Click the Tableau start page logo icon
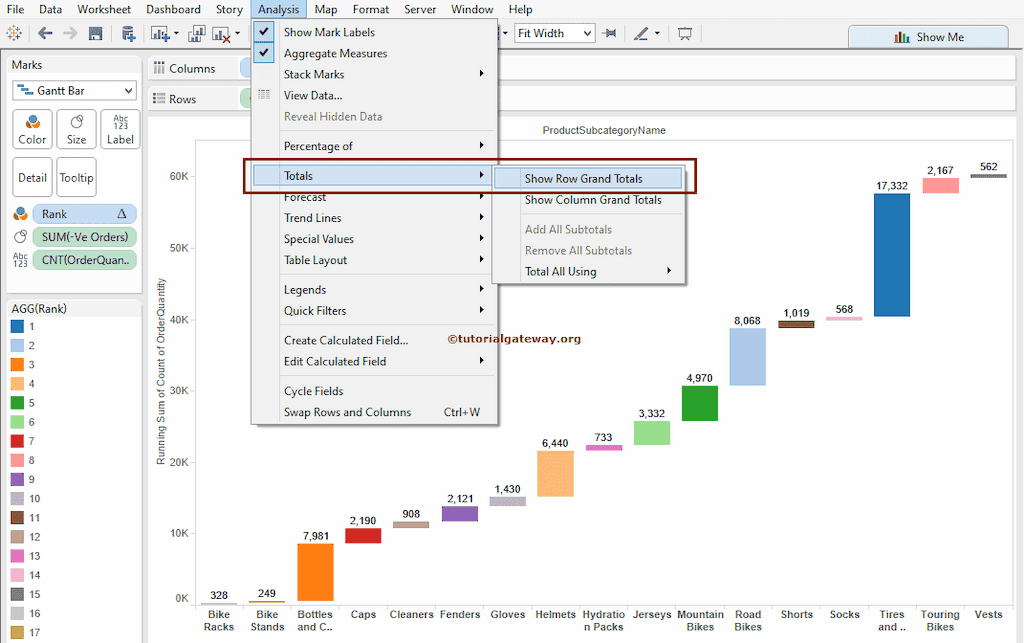The width and height of the screenshot is (1024, 643). pos(14,33)
